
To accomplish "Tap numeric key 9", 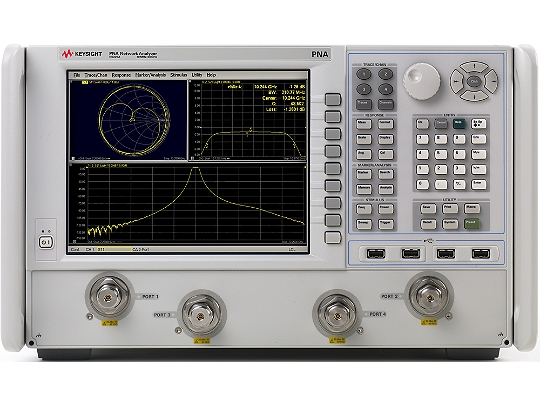I will 459,139.
